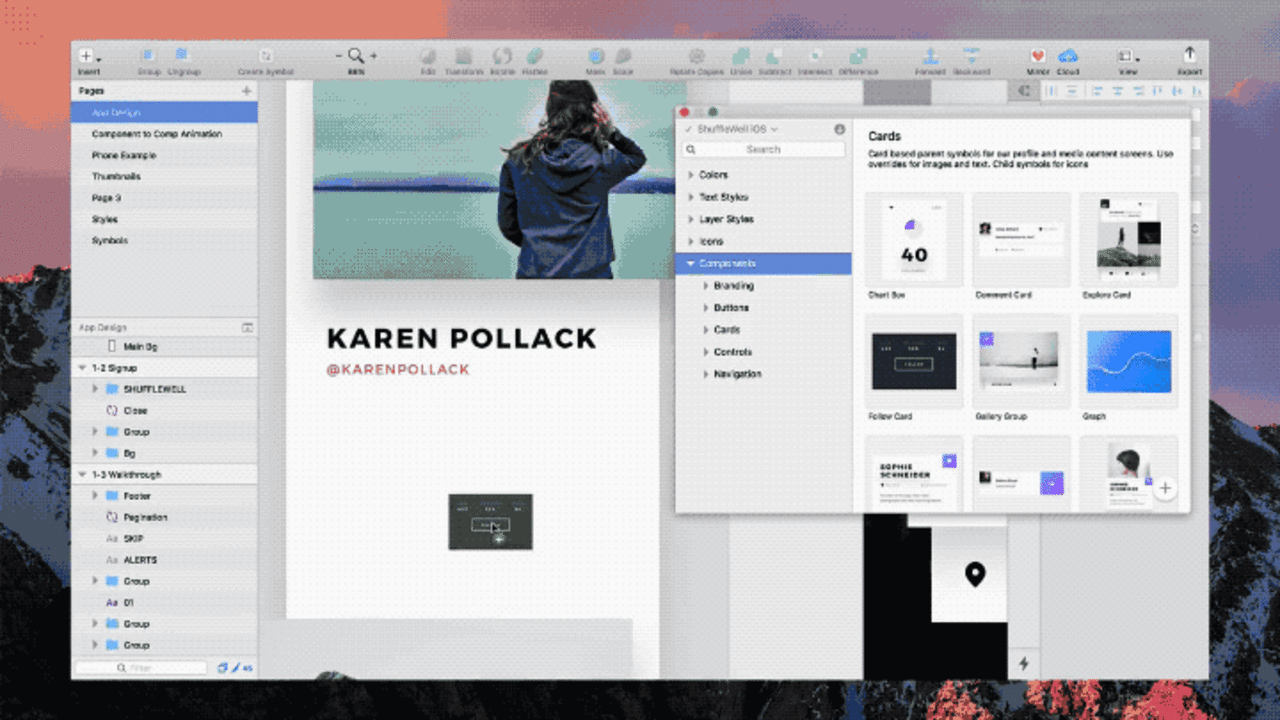Send selection Backward via toolbar

pyautogui.click(x=969, y=57)
